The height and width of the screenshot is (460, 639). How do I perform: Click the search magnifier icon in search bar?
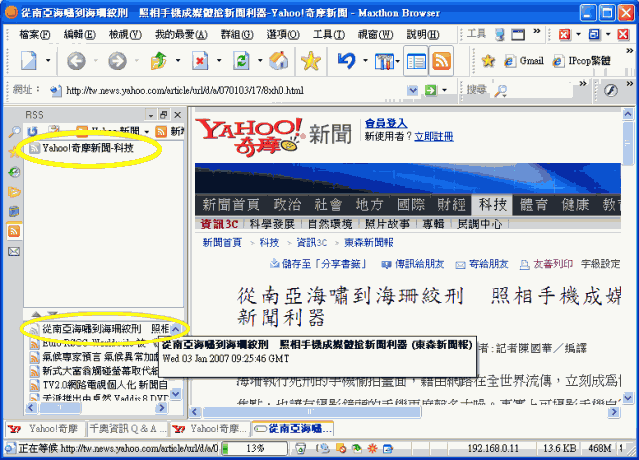[500, 90]
